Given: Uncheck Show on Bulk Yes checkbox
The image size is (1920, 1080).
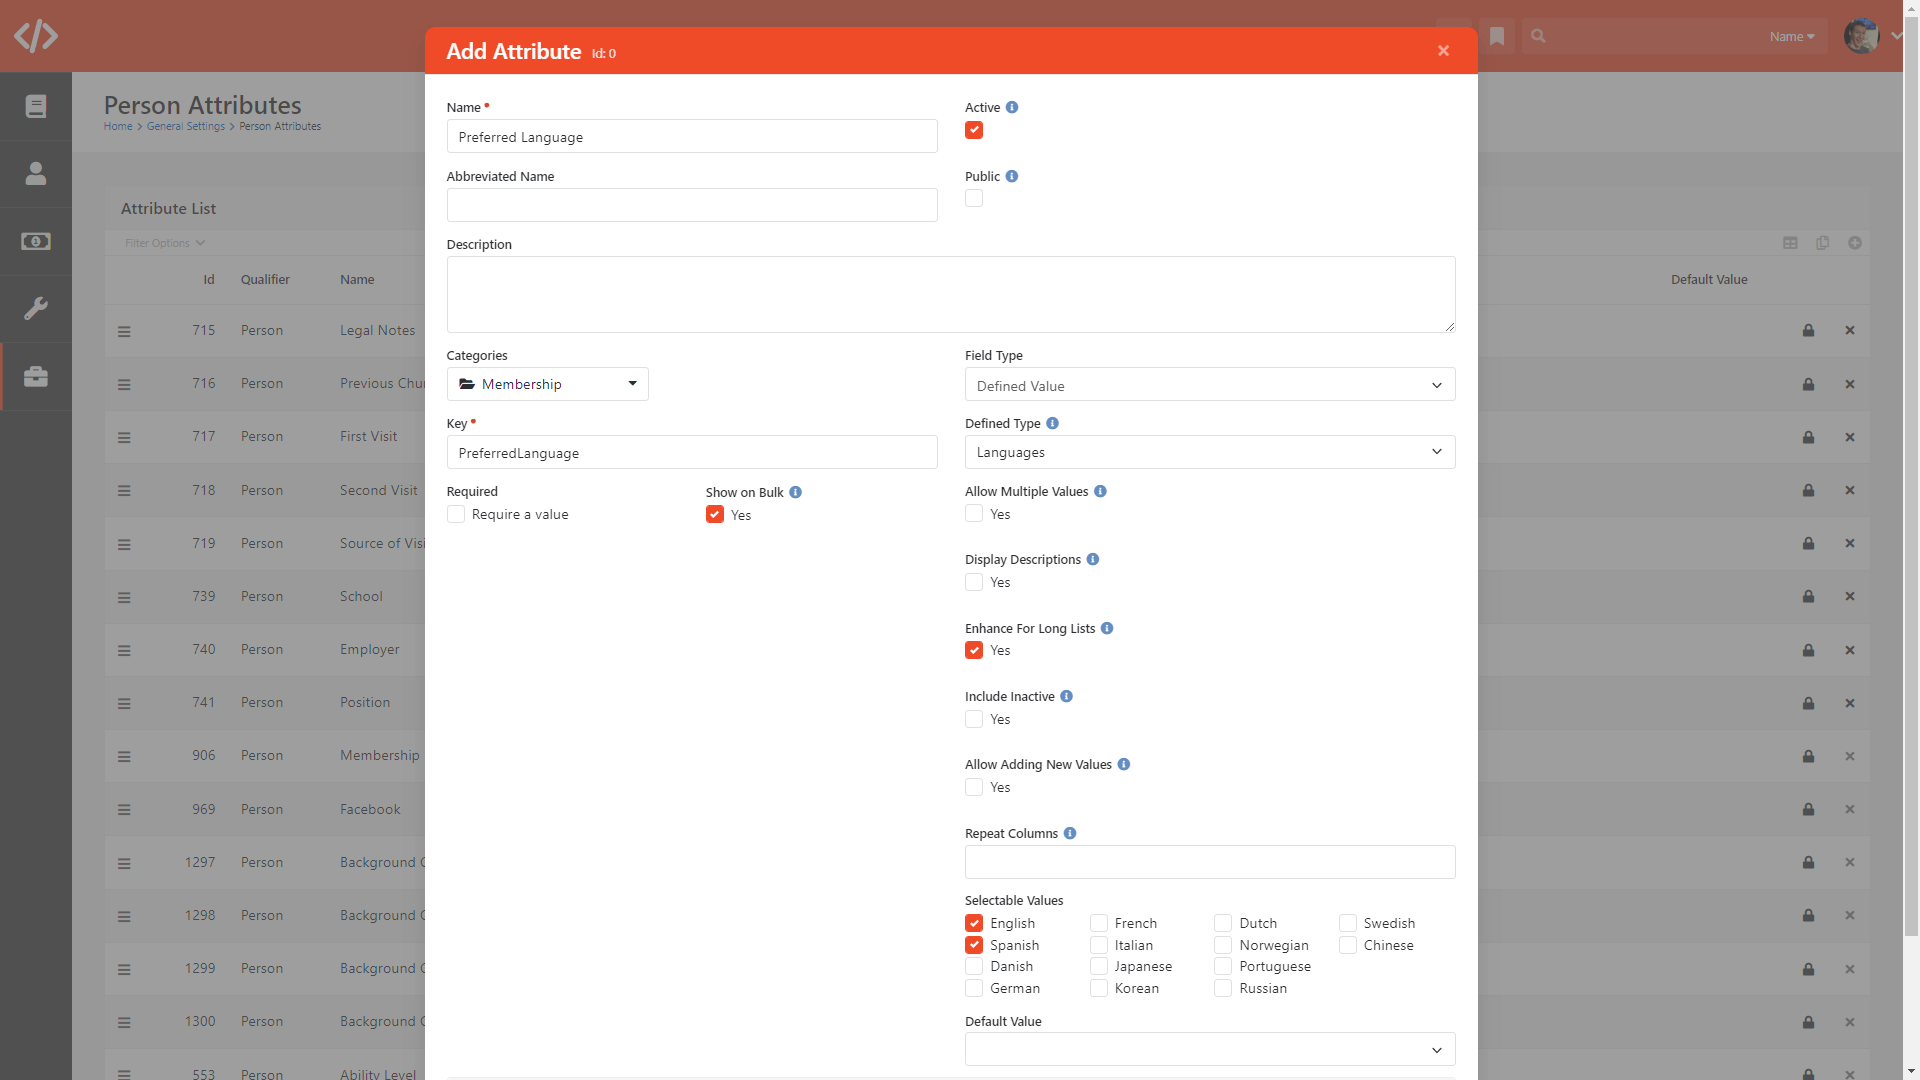Looking at the screenshot, I should pos(715,514).
